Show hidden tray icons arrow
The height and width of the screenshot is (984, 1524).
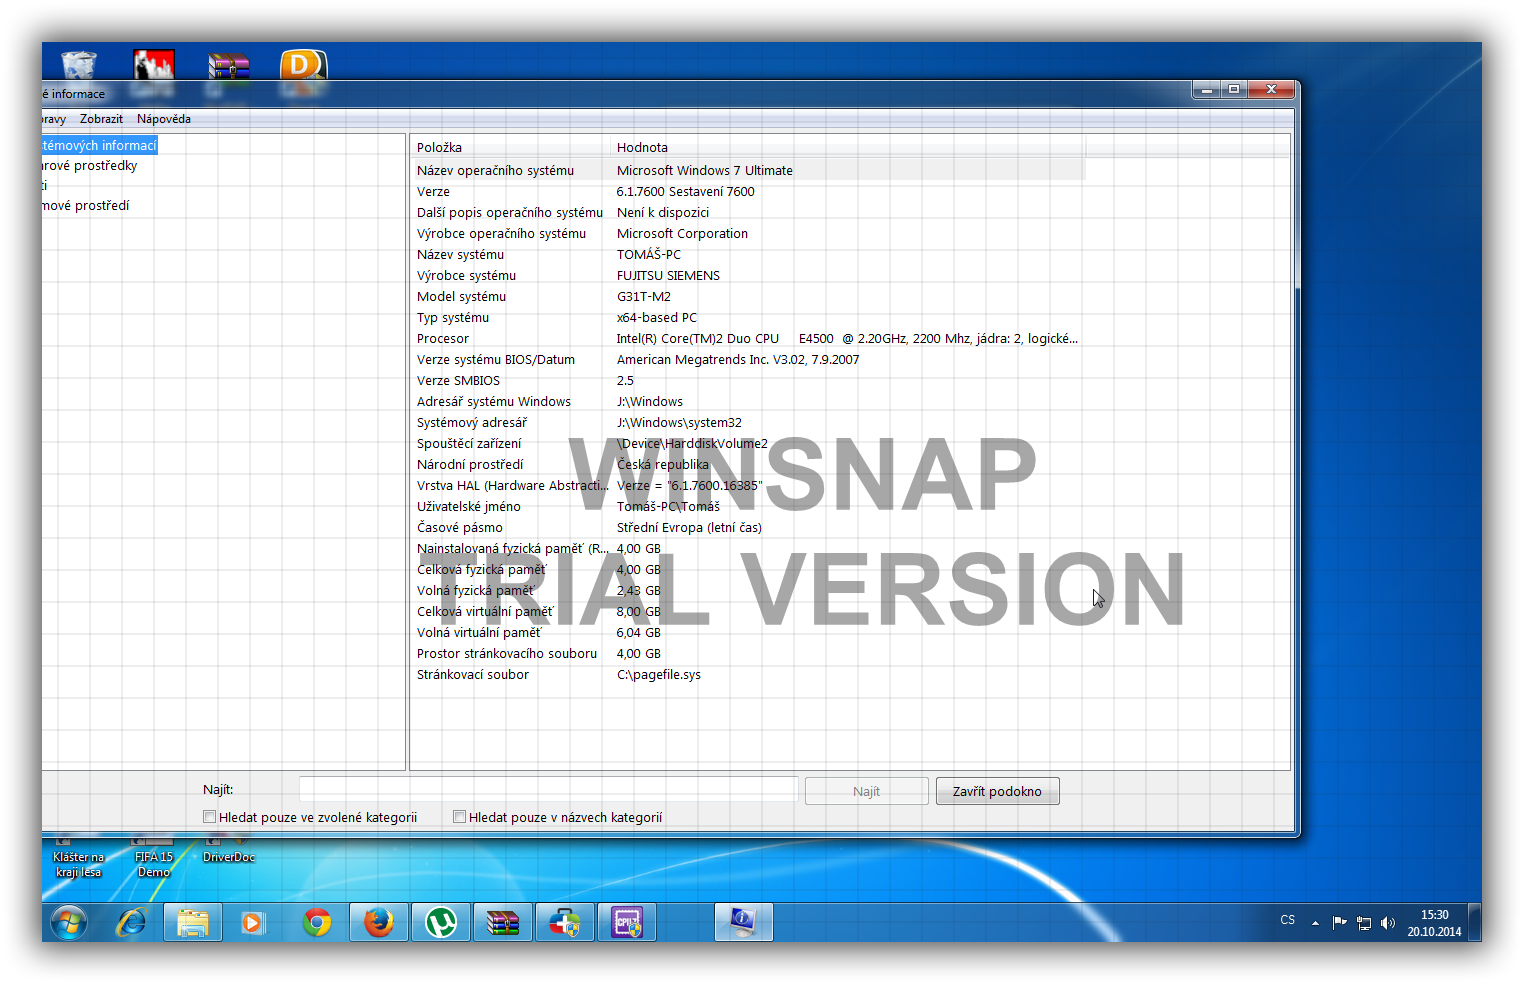1315,923
